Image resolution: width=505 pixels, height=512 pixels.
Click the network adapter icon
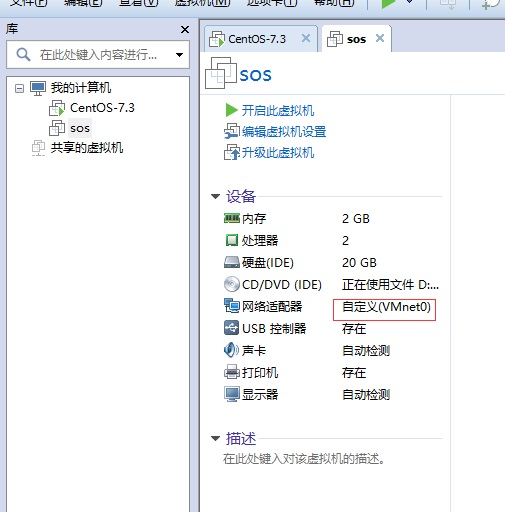pos(232,306)
